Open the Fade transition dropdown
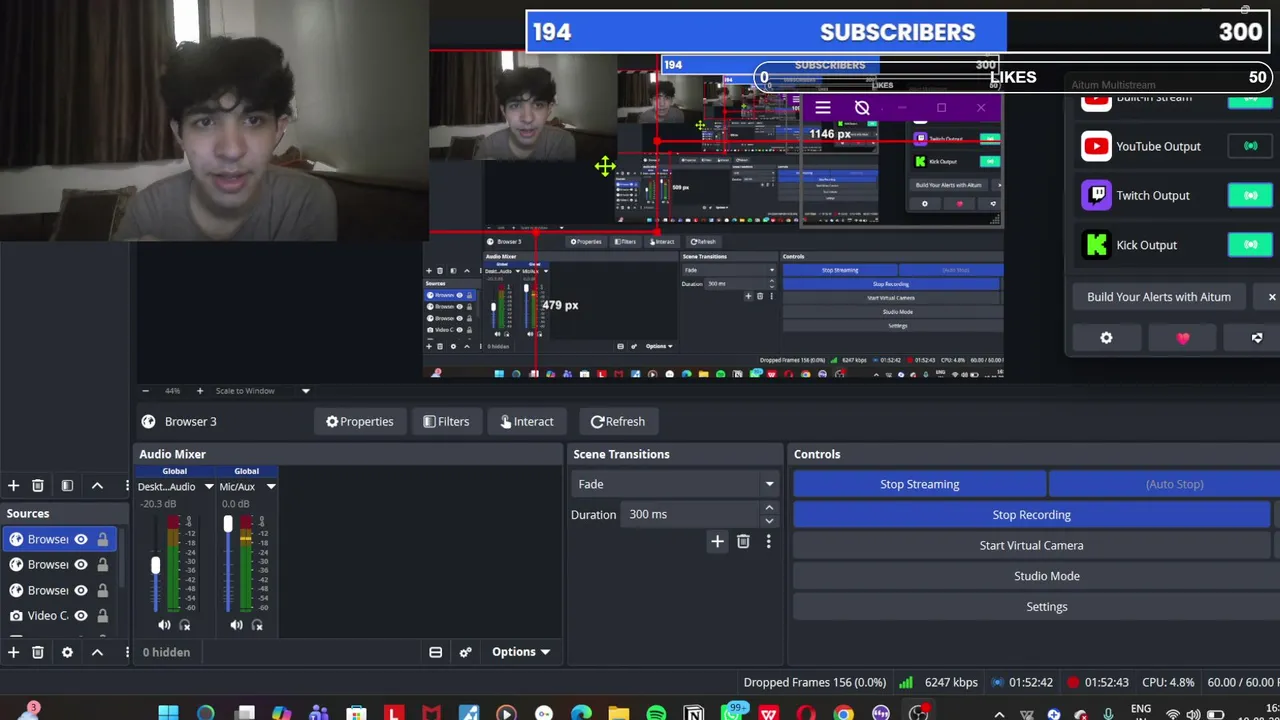The image size is (1280, 720). 675,484
